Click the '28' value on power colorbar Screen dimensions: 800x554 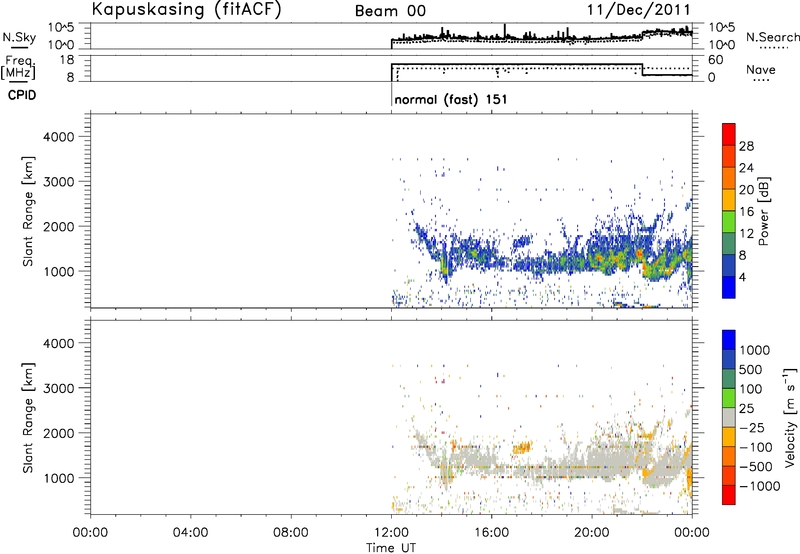(746, 146)
